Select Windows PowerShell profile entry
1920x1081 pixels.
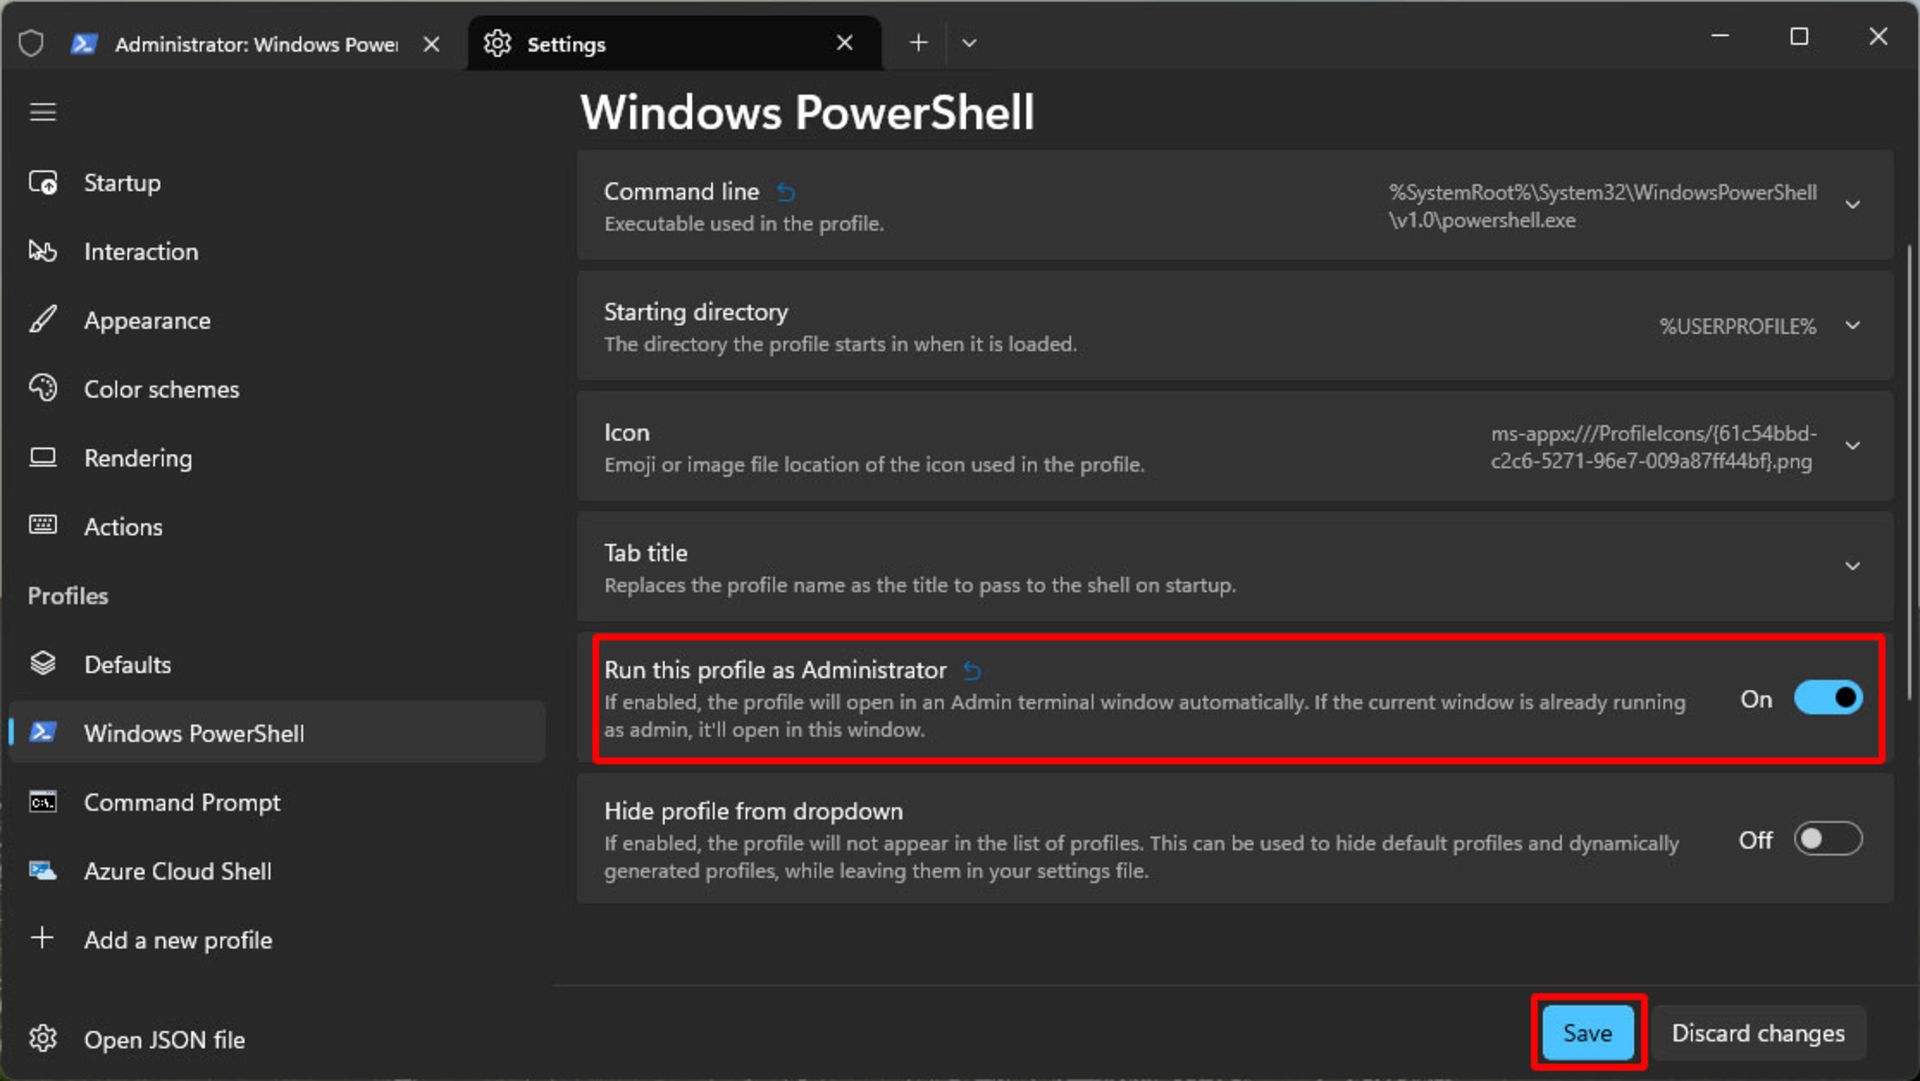[277, 733]
